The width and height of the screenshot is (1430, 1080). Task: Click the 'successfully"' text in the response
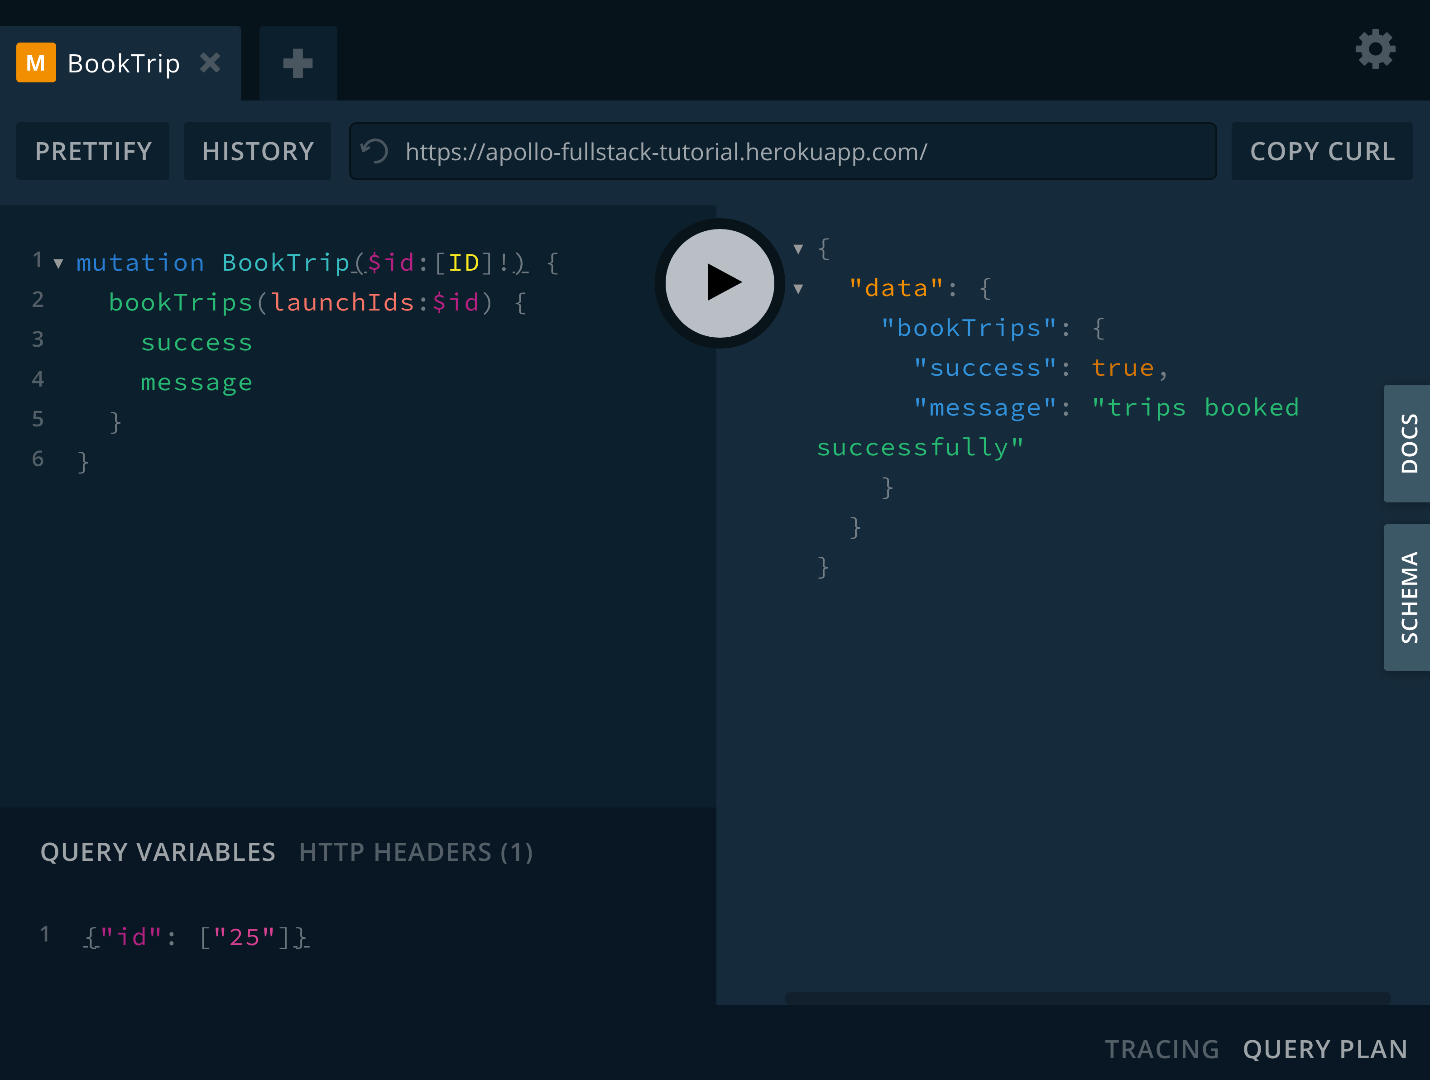point(921,447)
